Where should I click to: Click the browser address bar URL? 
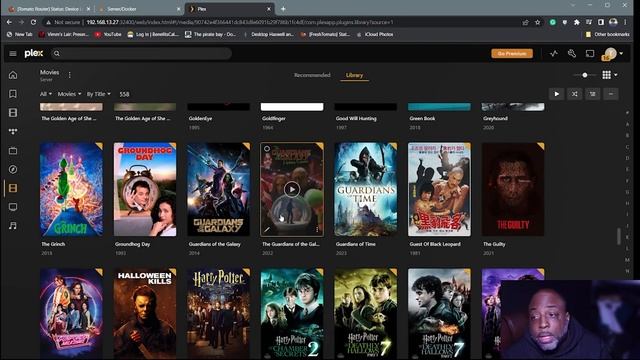pyautogui.click(x=240, y=22)
